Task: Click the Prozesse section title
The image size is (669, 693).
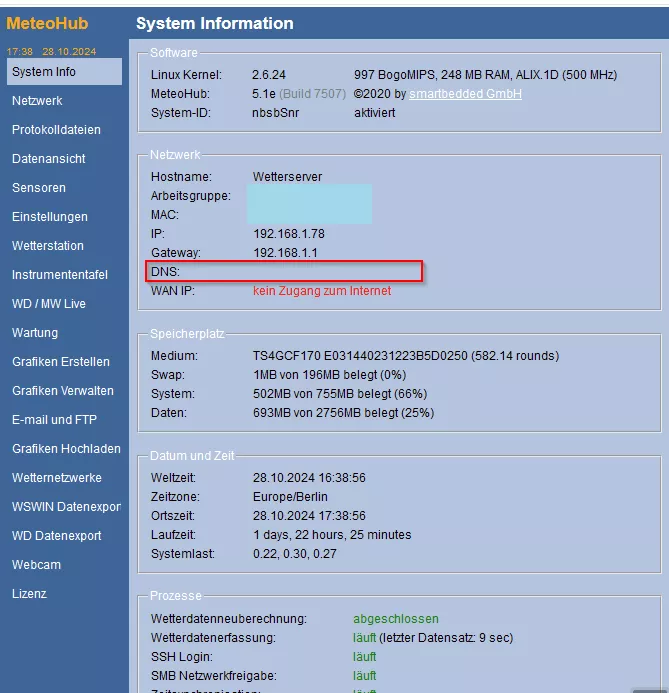Action: (176, 596)
